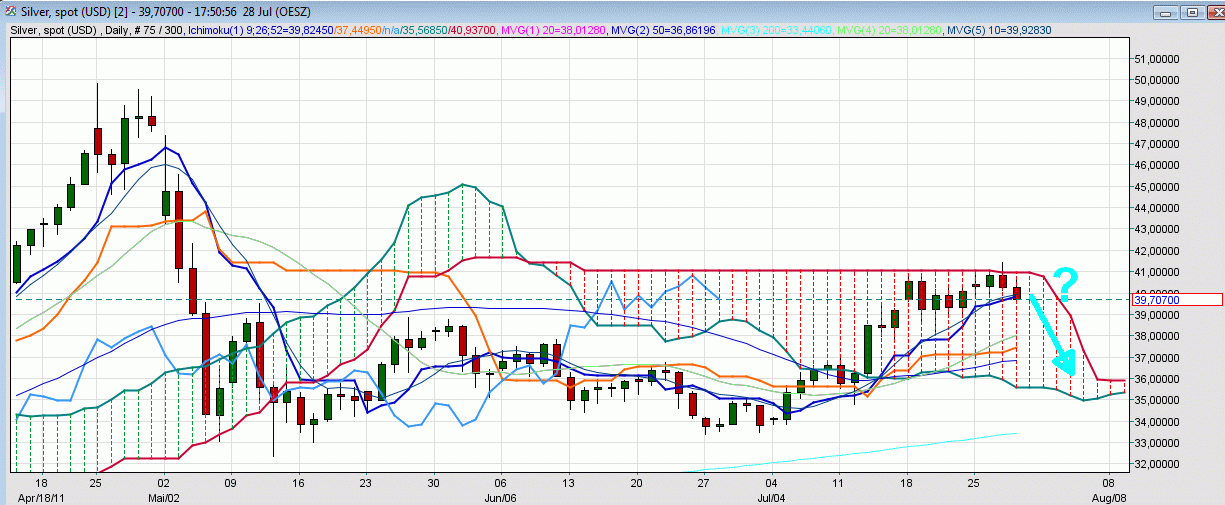Click the date label 25 before Mai/02
The image size is (1225, 505).
click(95, 481)
